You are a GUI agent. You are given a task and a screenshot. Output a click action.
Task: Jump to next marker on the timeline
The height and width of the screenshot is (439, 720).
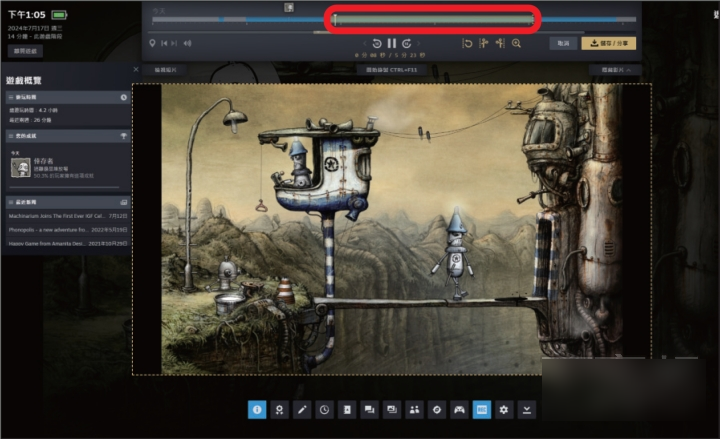174,43
